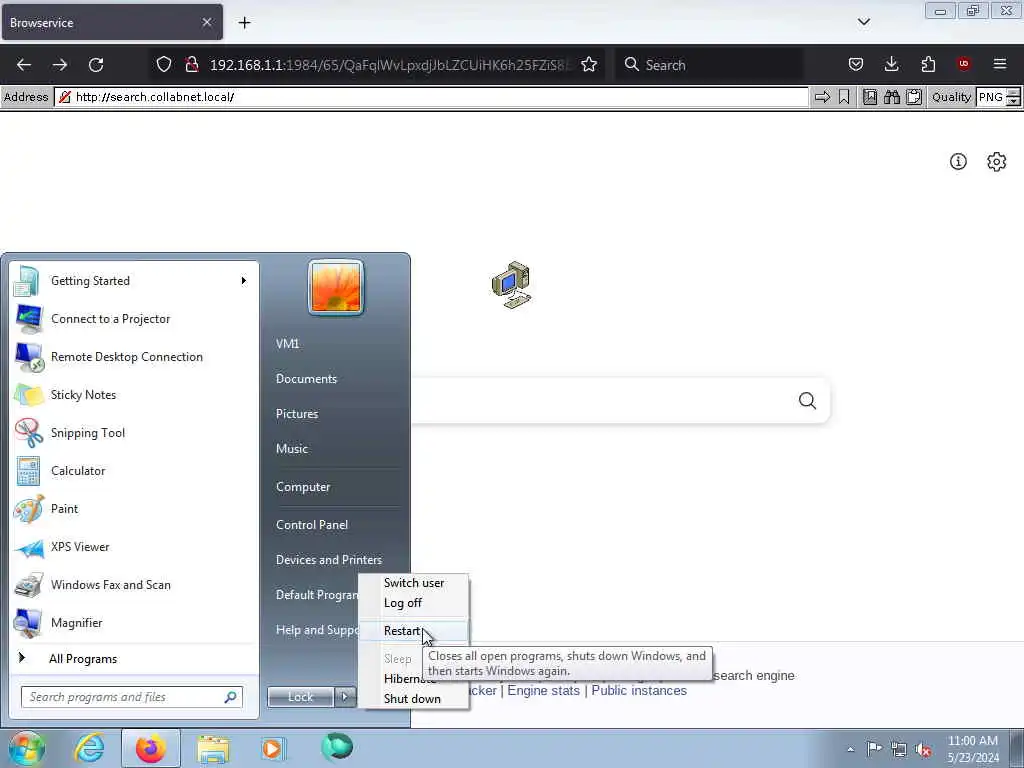This screenshot has width=1024, height=768.
Task: Launch the Snipping Tool
Action: [x=135, y=433]
